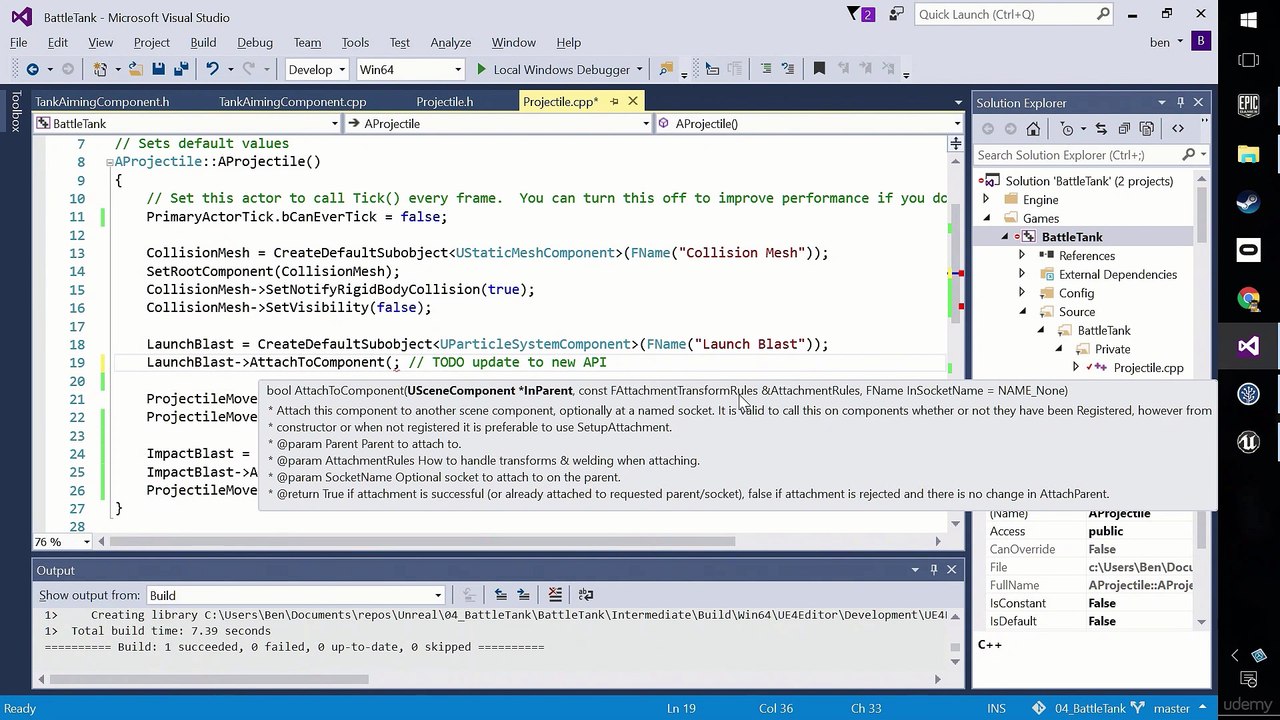Collapse All in Solution Explorer toolbar
1280x720 pixels.
1124,128
